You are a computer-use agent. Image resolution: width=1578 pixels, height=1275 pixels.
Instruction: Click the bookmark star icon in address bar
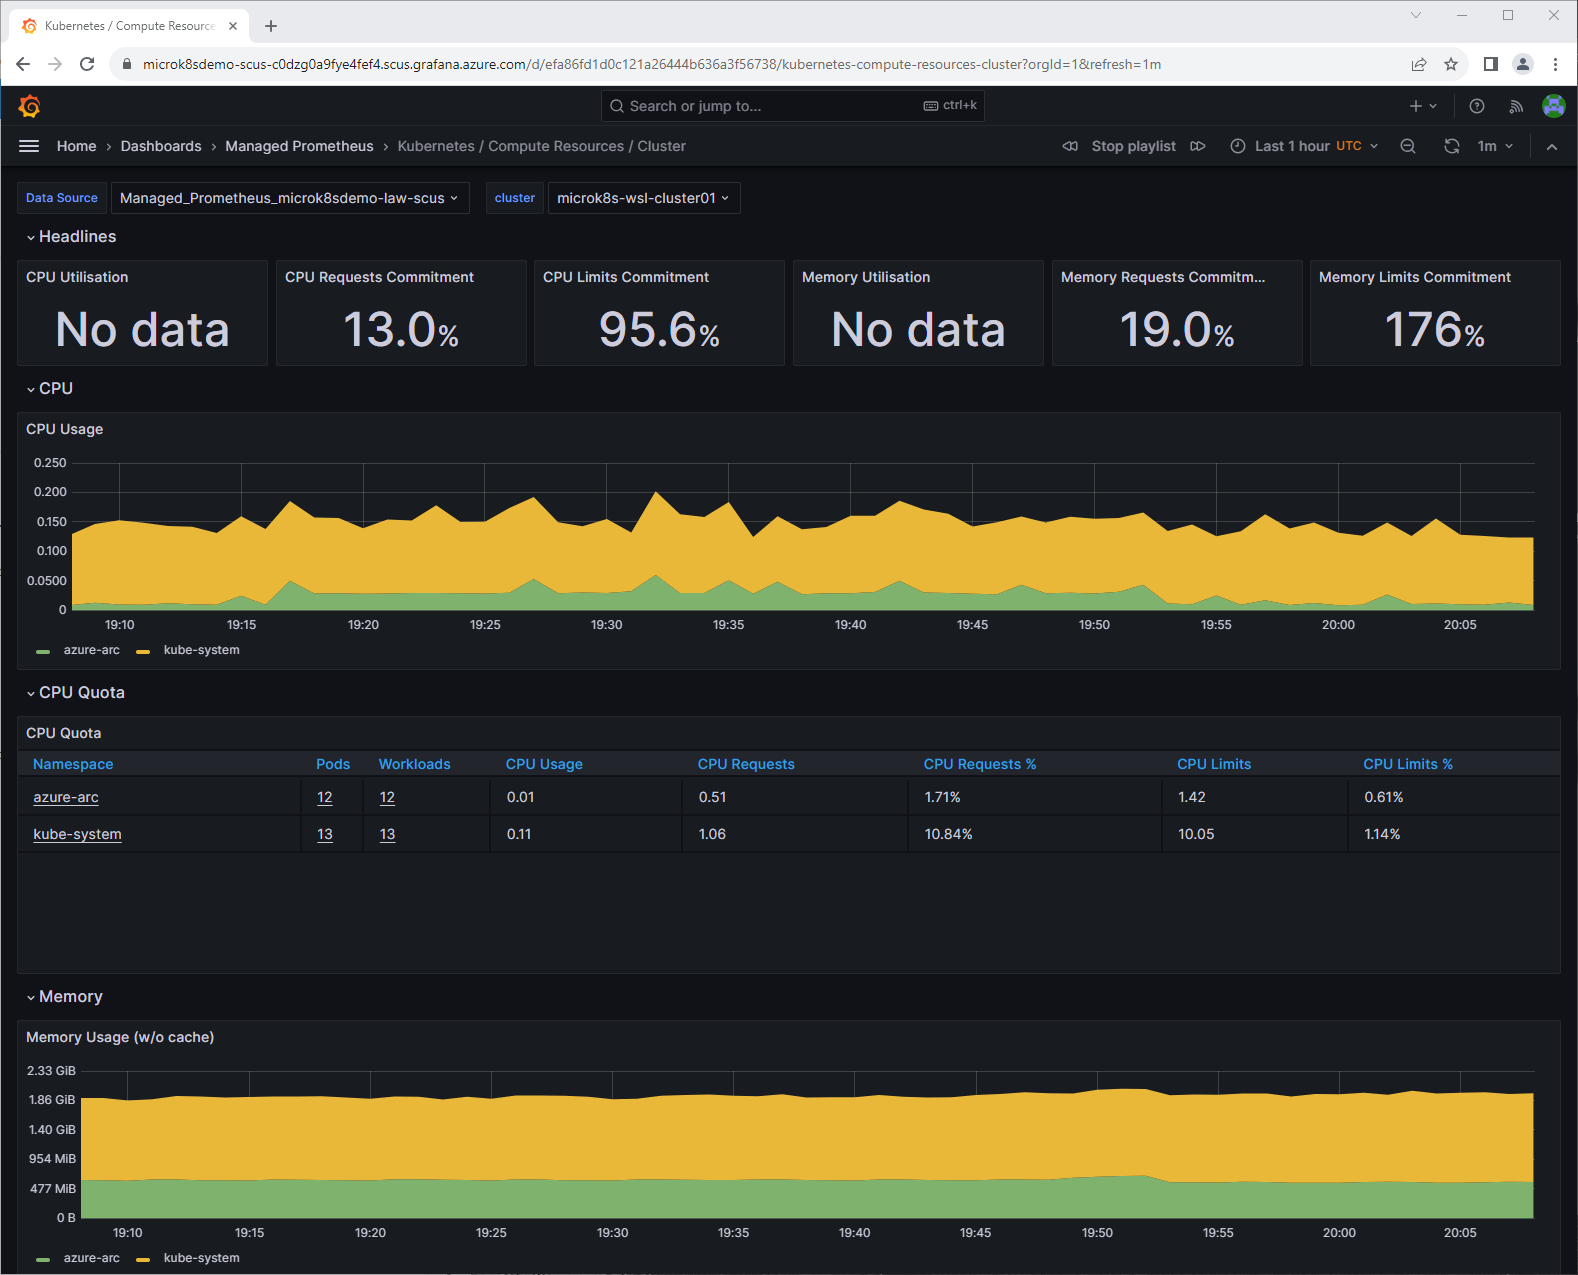click(1451, 64)
